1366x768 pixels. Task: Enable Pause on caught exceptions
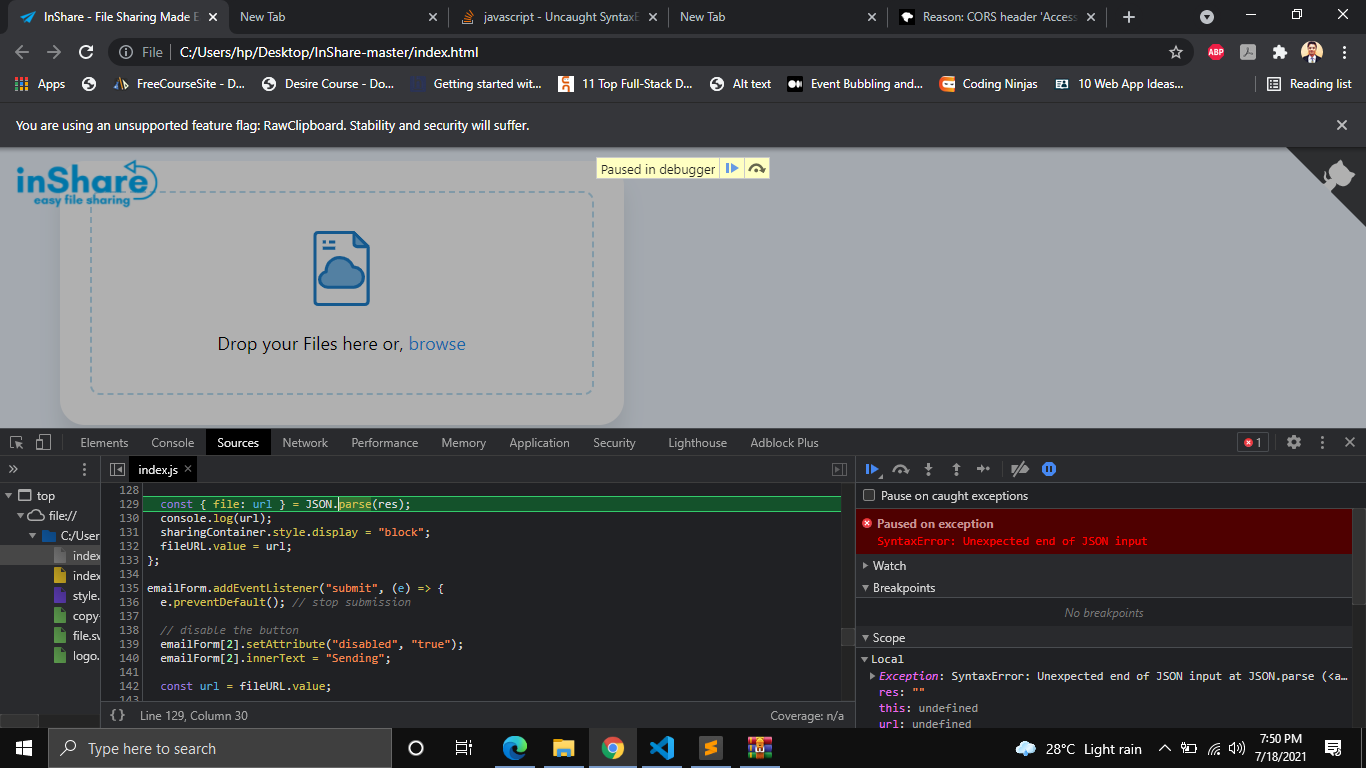(x=869, y=495)
